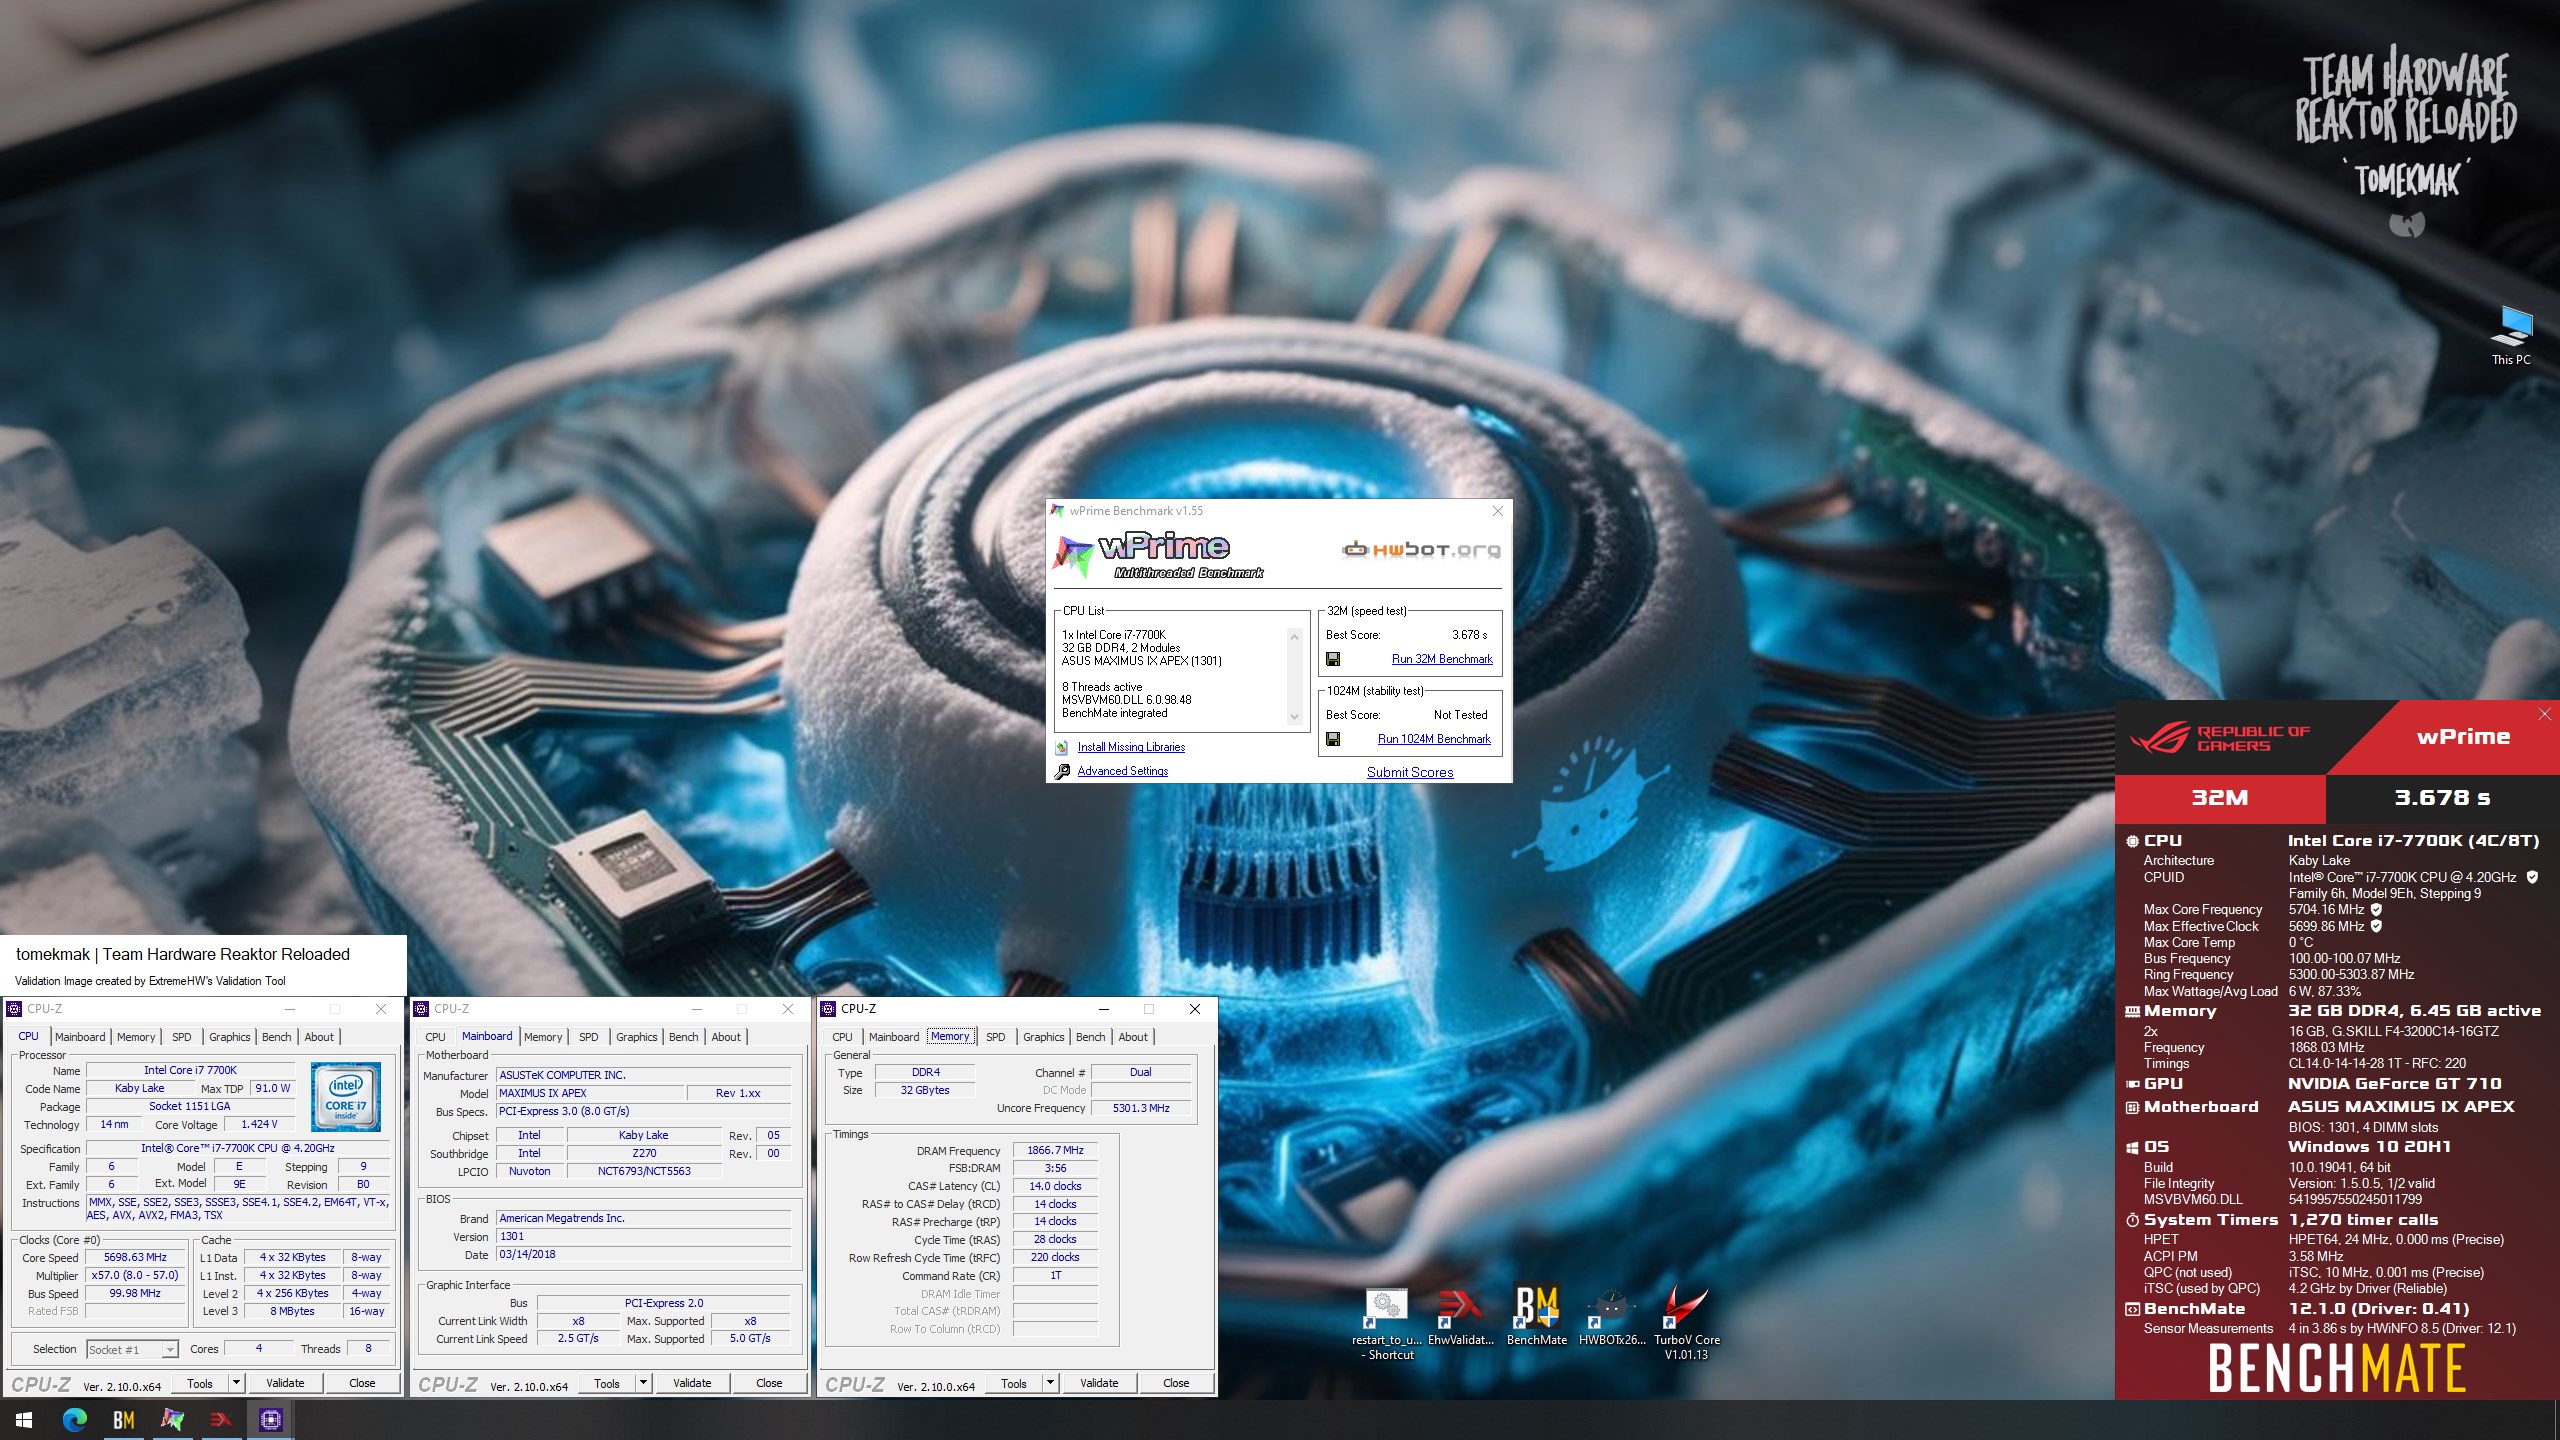Click the Republic of Gamers logo in BenchMate
The height and width of the screenshot is (1440, 2560).
(x=2220, y=738)
